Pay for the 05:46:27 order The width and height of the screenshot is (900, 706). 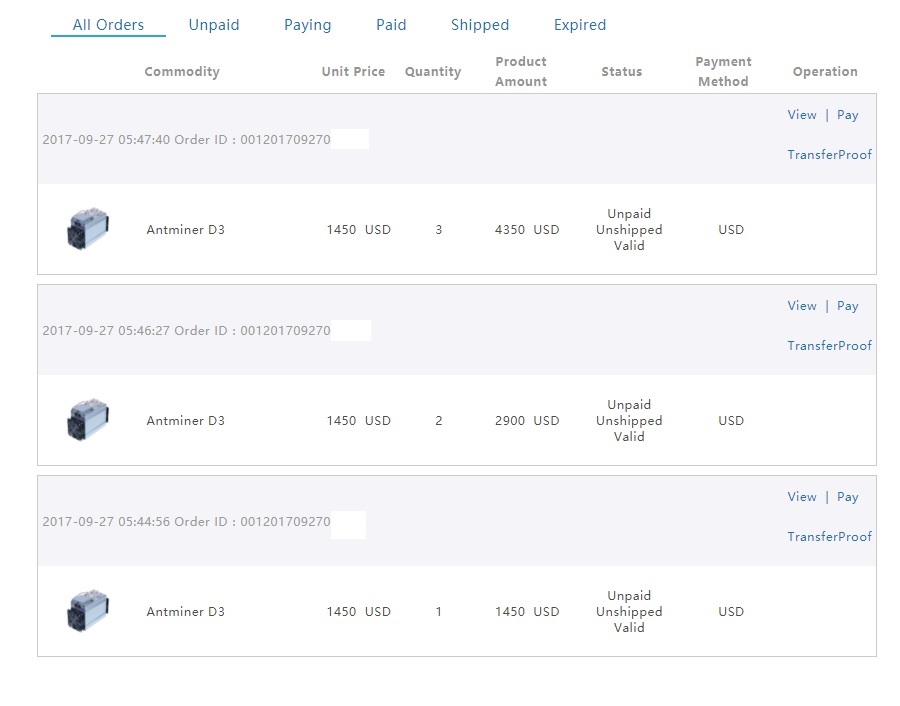tap(847, 307)
